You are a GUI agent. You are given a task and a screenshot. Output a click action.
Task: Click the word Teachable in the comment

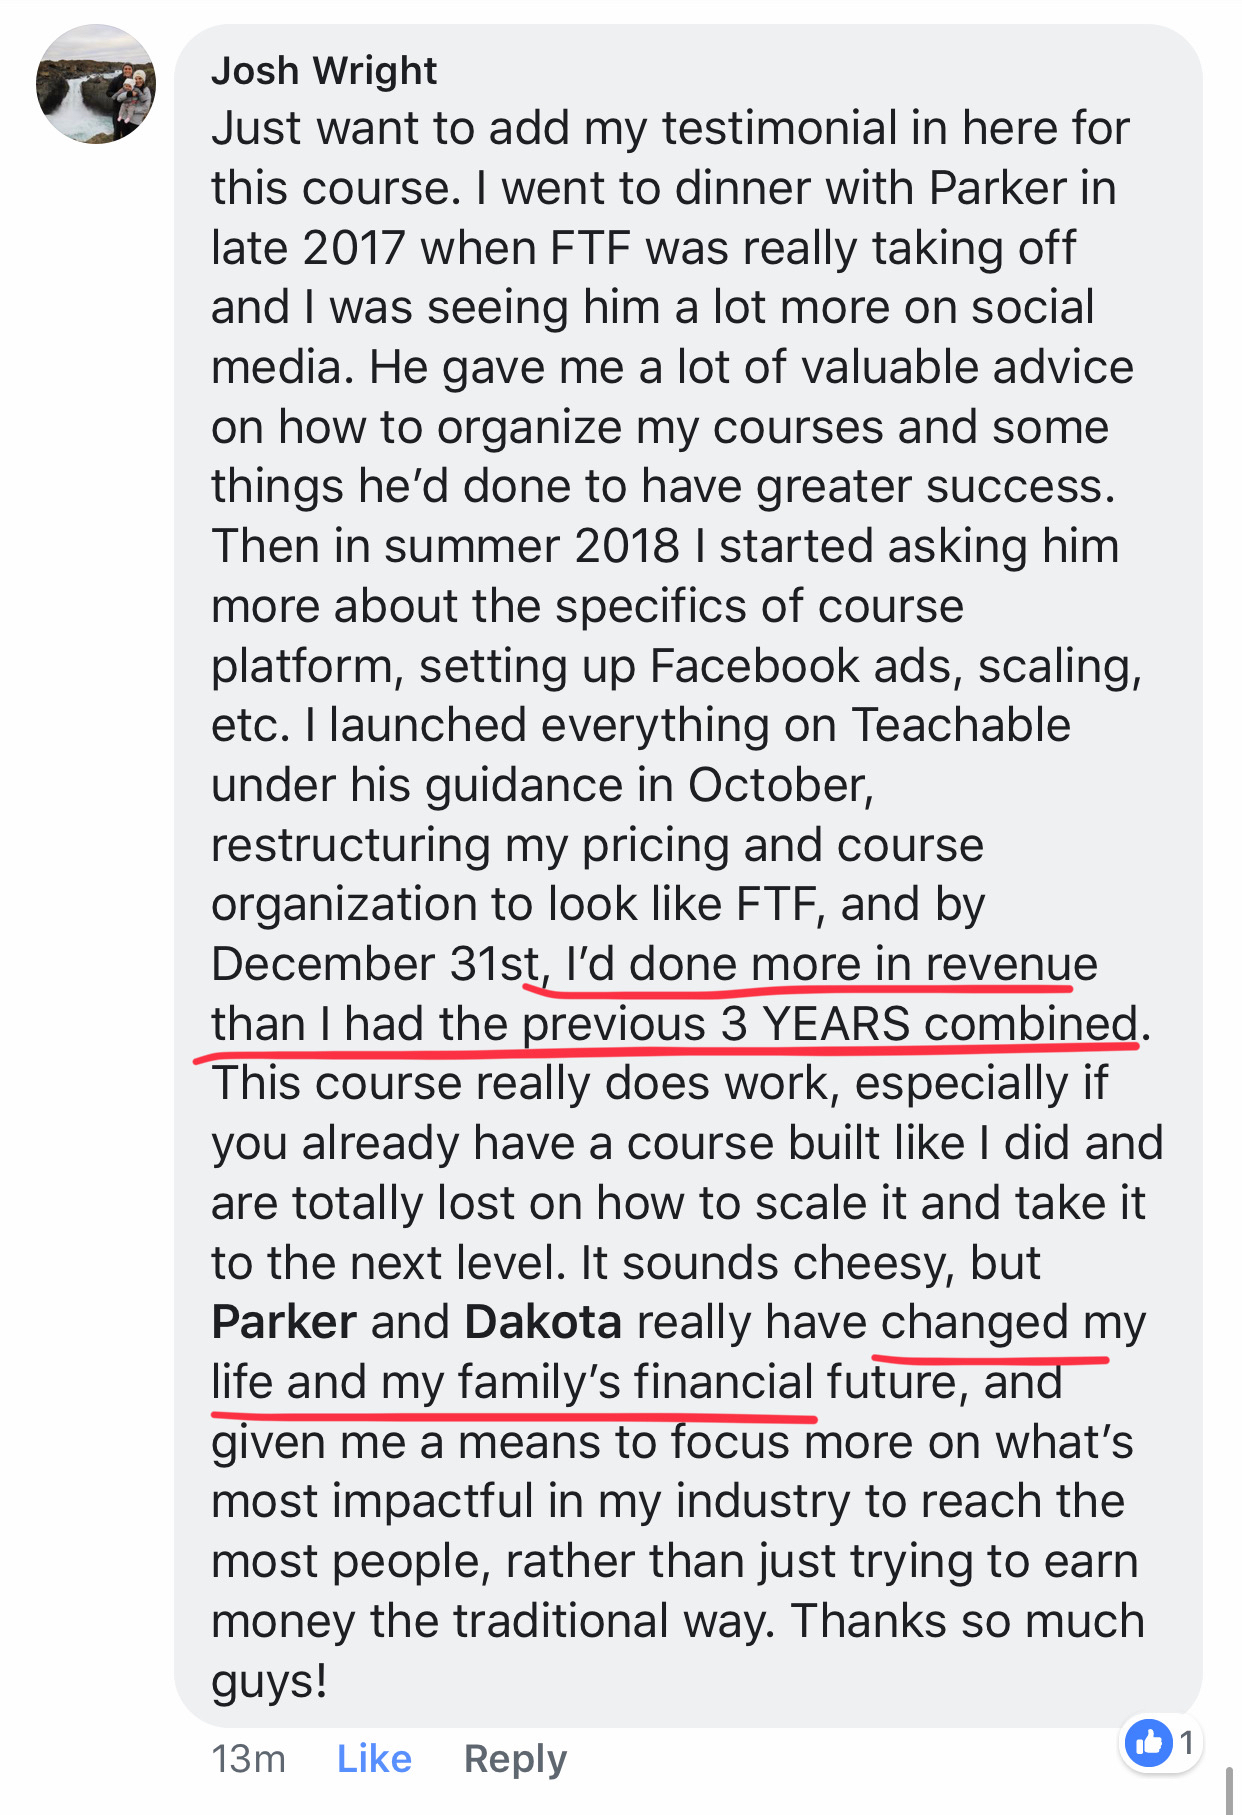(960, 725)
